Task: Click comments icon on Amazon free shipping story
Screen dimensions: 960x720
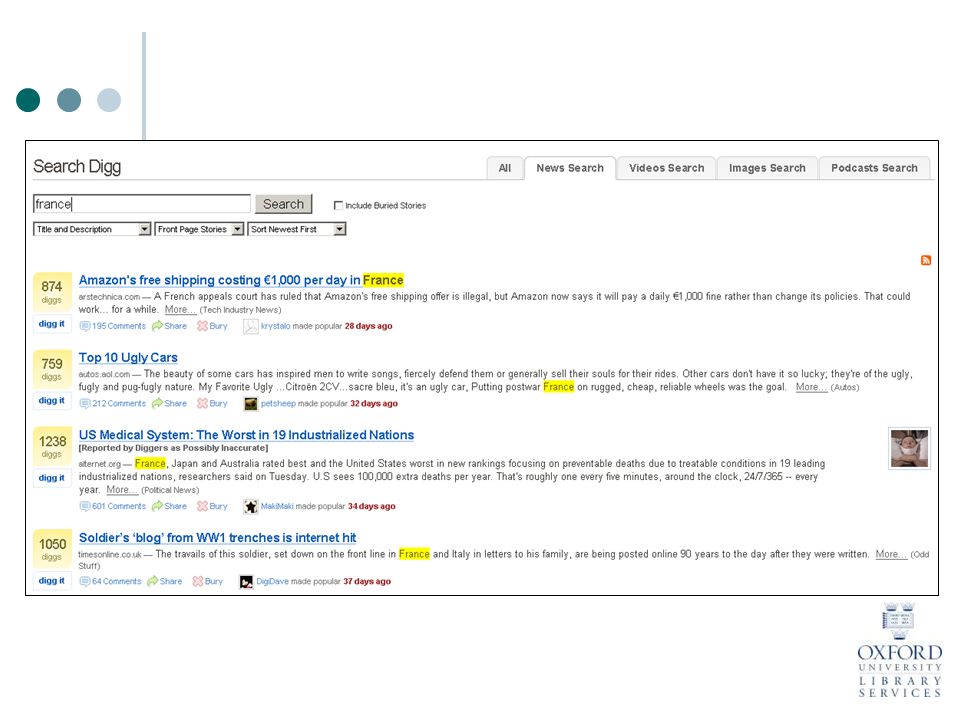Action: click(x=84, y=326)
